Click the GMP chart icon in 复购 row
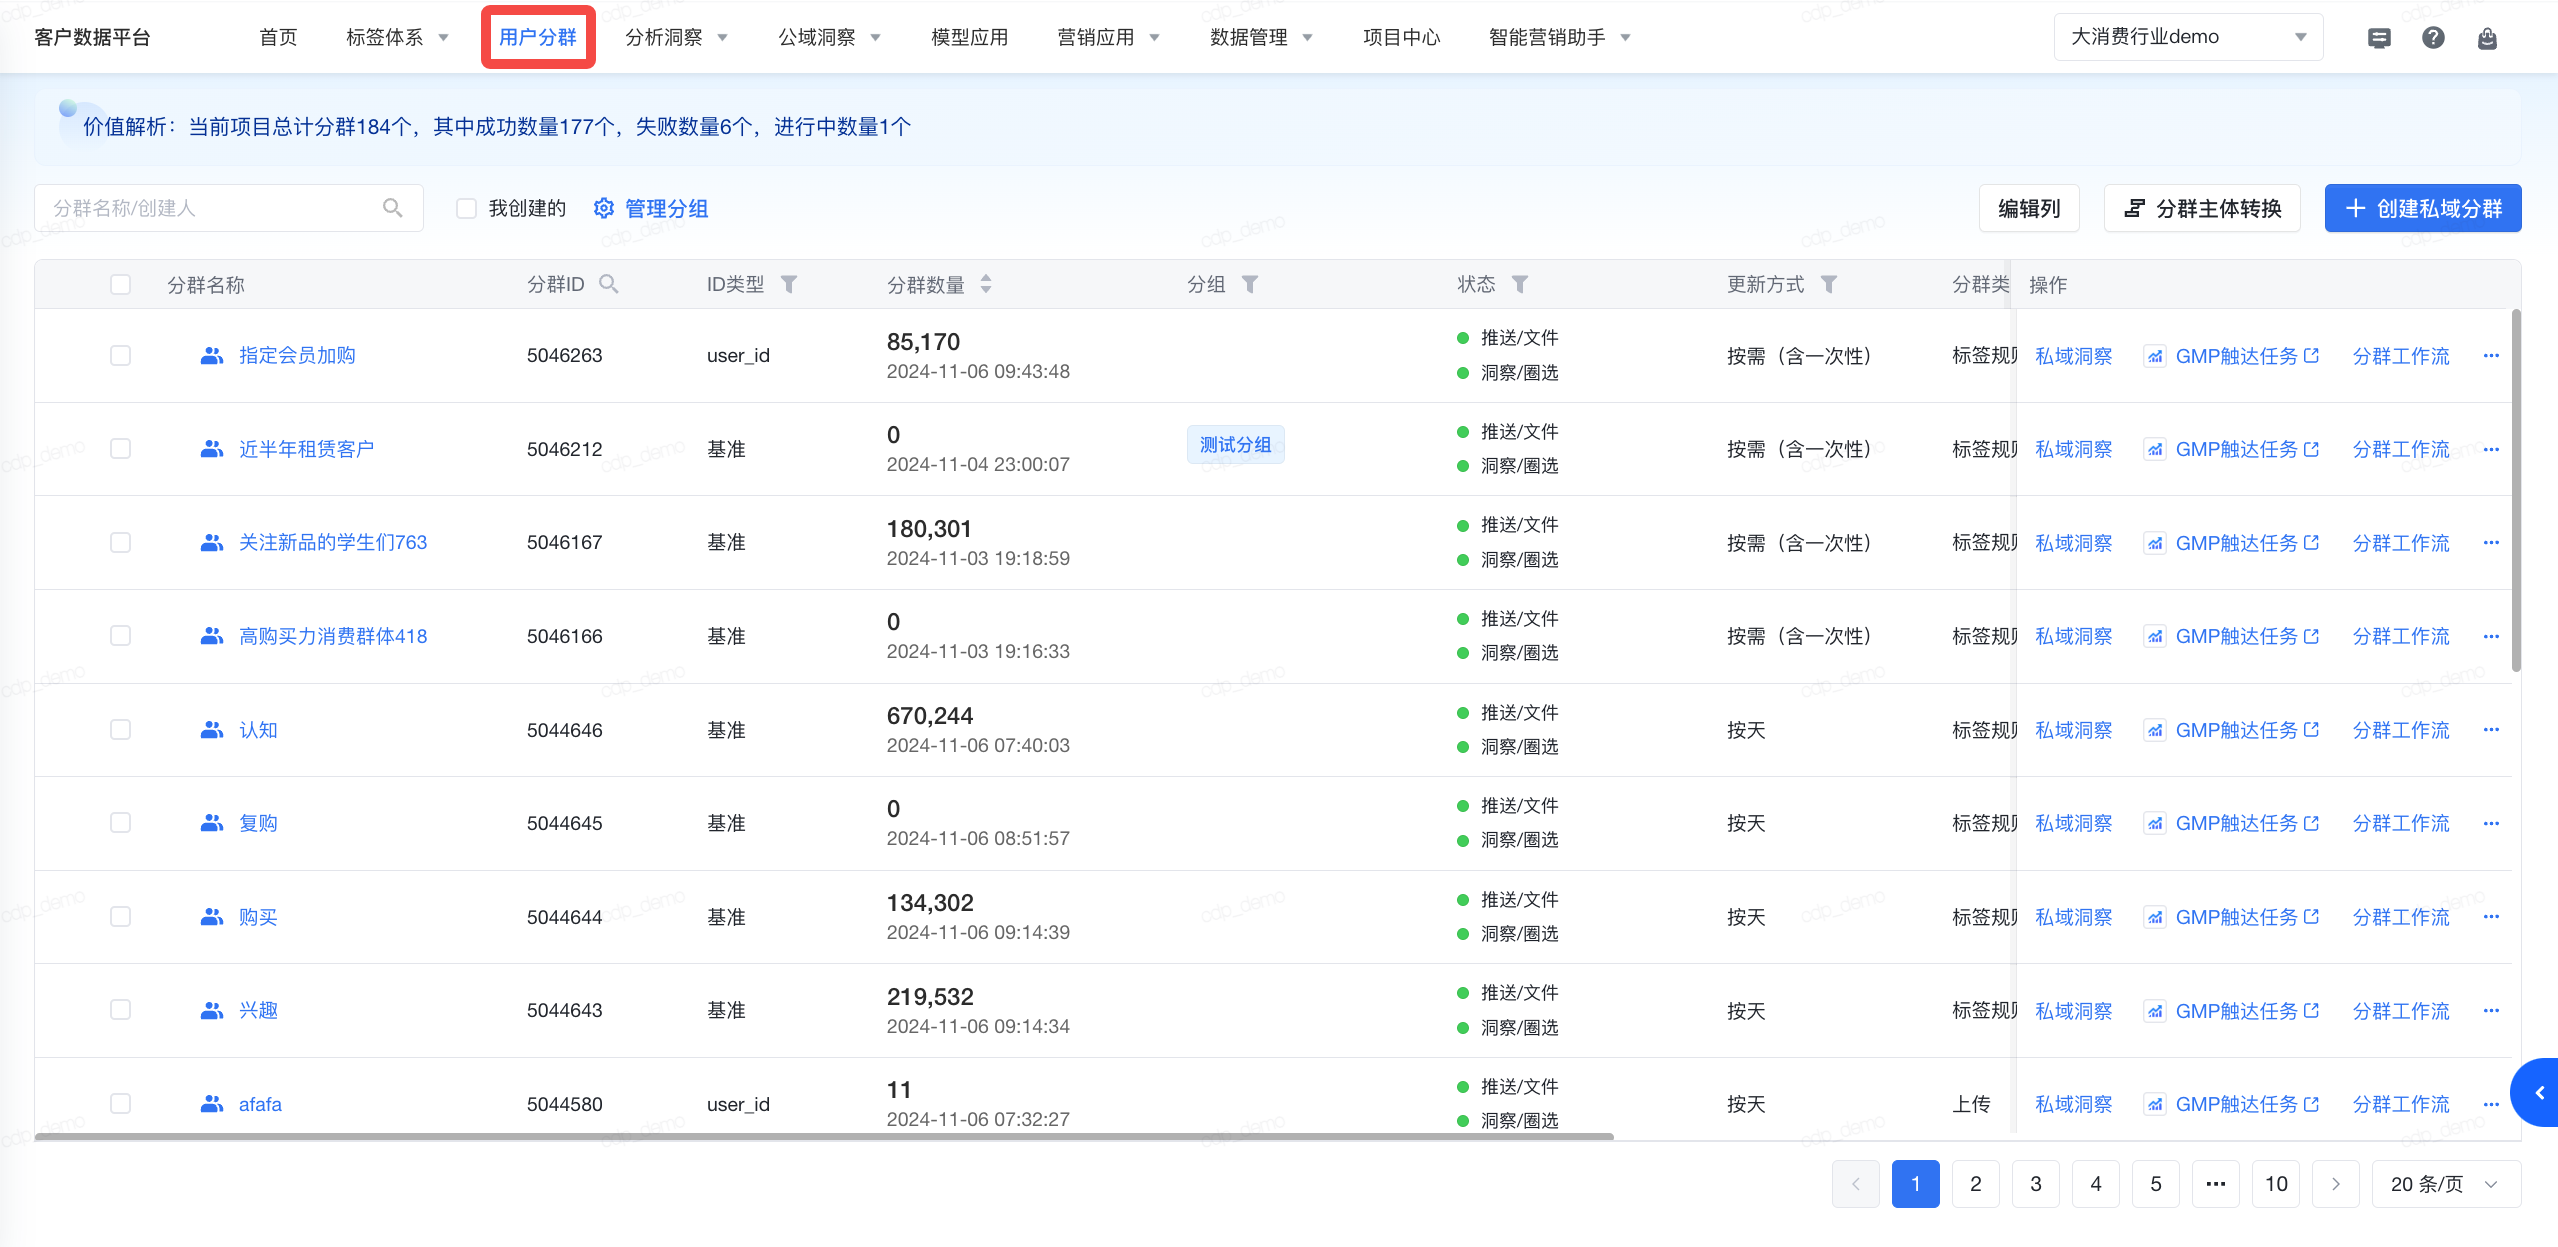This screenshot has width=2558, height=1247. (2155, 823)
